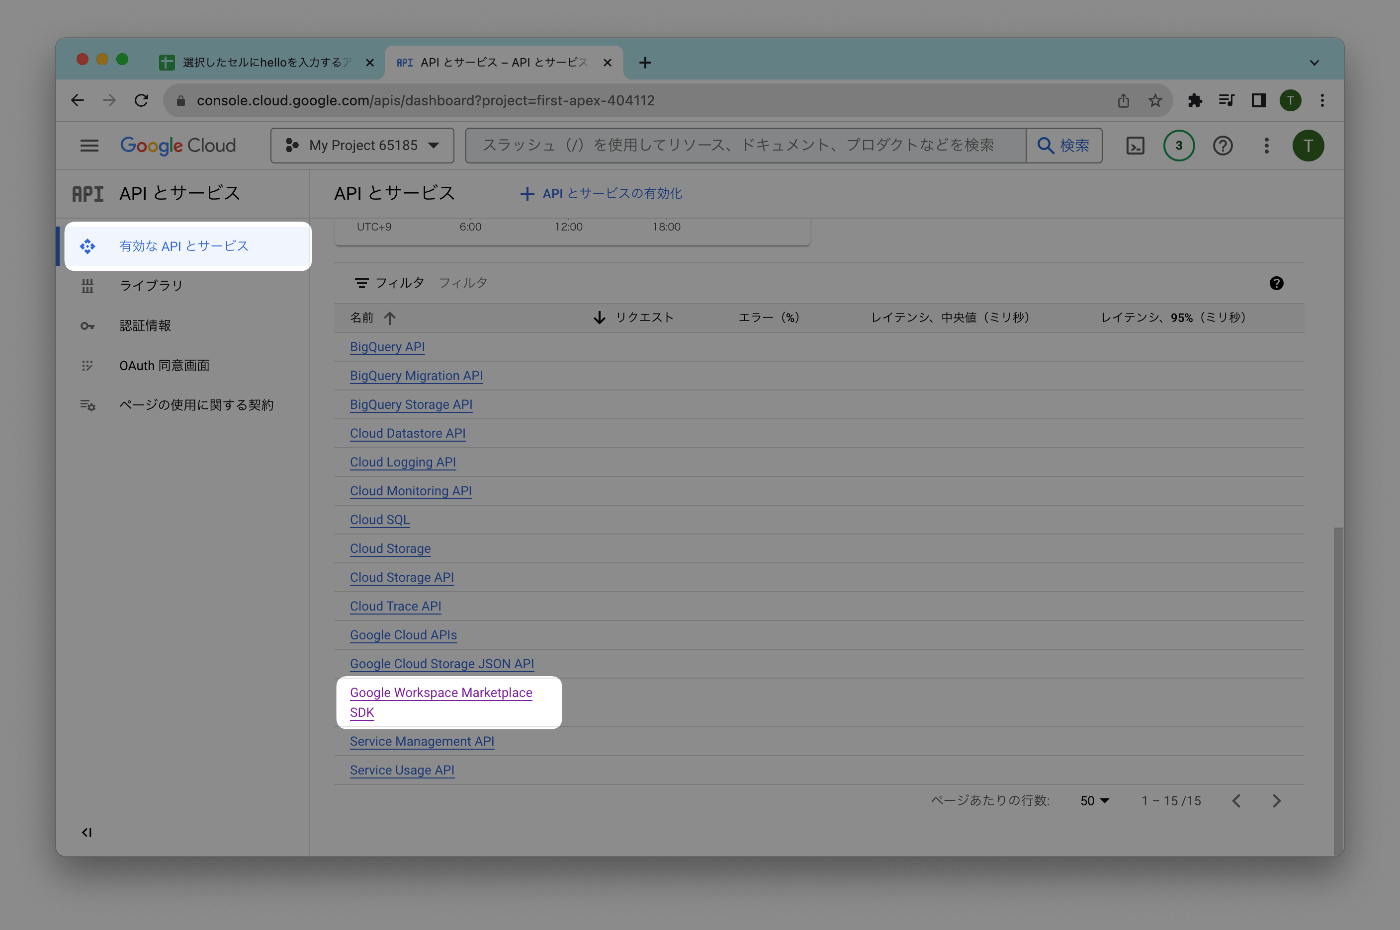Click the resource search input field
This screenshot has height=930, width=1400.
click(x=745, y=146)
